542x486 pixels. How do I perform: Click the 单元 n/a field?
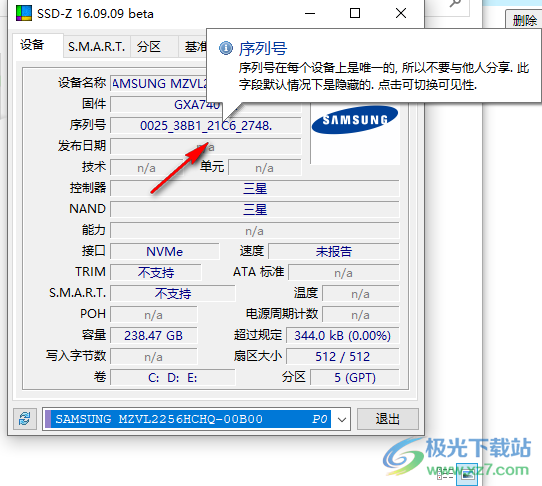coord(265,168)
